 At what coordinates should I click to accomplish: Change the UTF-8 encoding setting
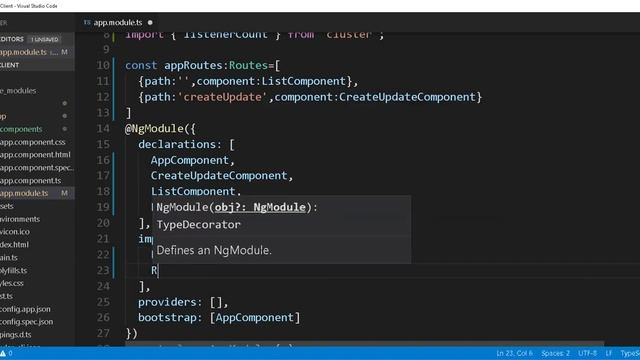[587, 353]
